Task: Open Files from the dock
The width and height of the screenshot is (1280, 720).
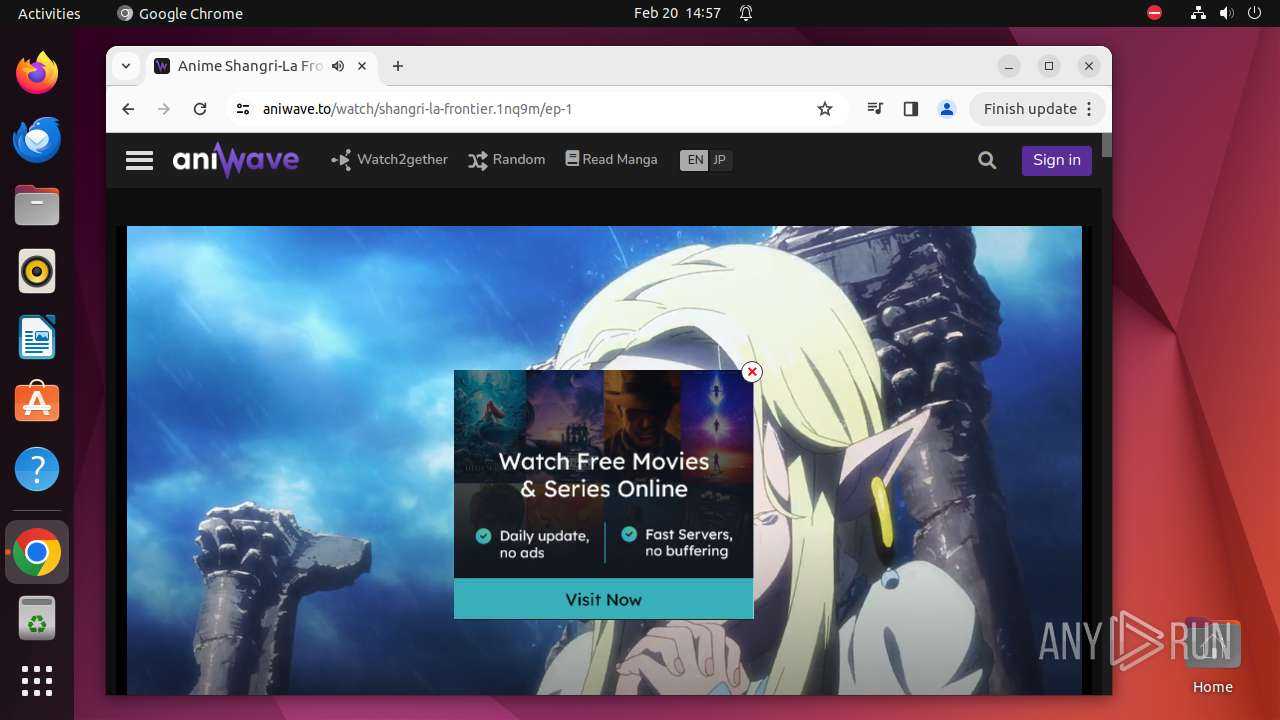Action: click(x=37, y=205)
